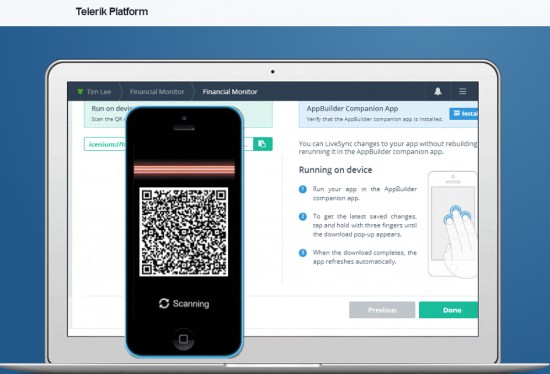
Task: Click the Telerik logo beside Tim Lee
Action: 80,92
